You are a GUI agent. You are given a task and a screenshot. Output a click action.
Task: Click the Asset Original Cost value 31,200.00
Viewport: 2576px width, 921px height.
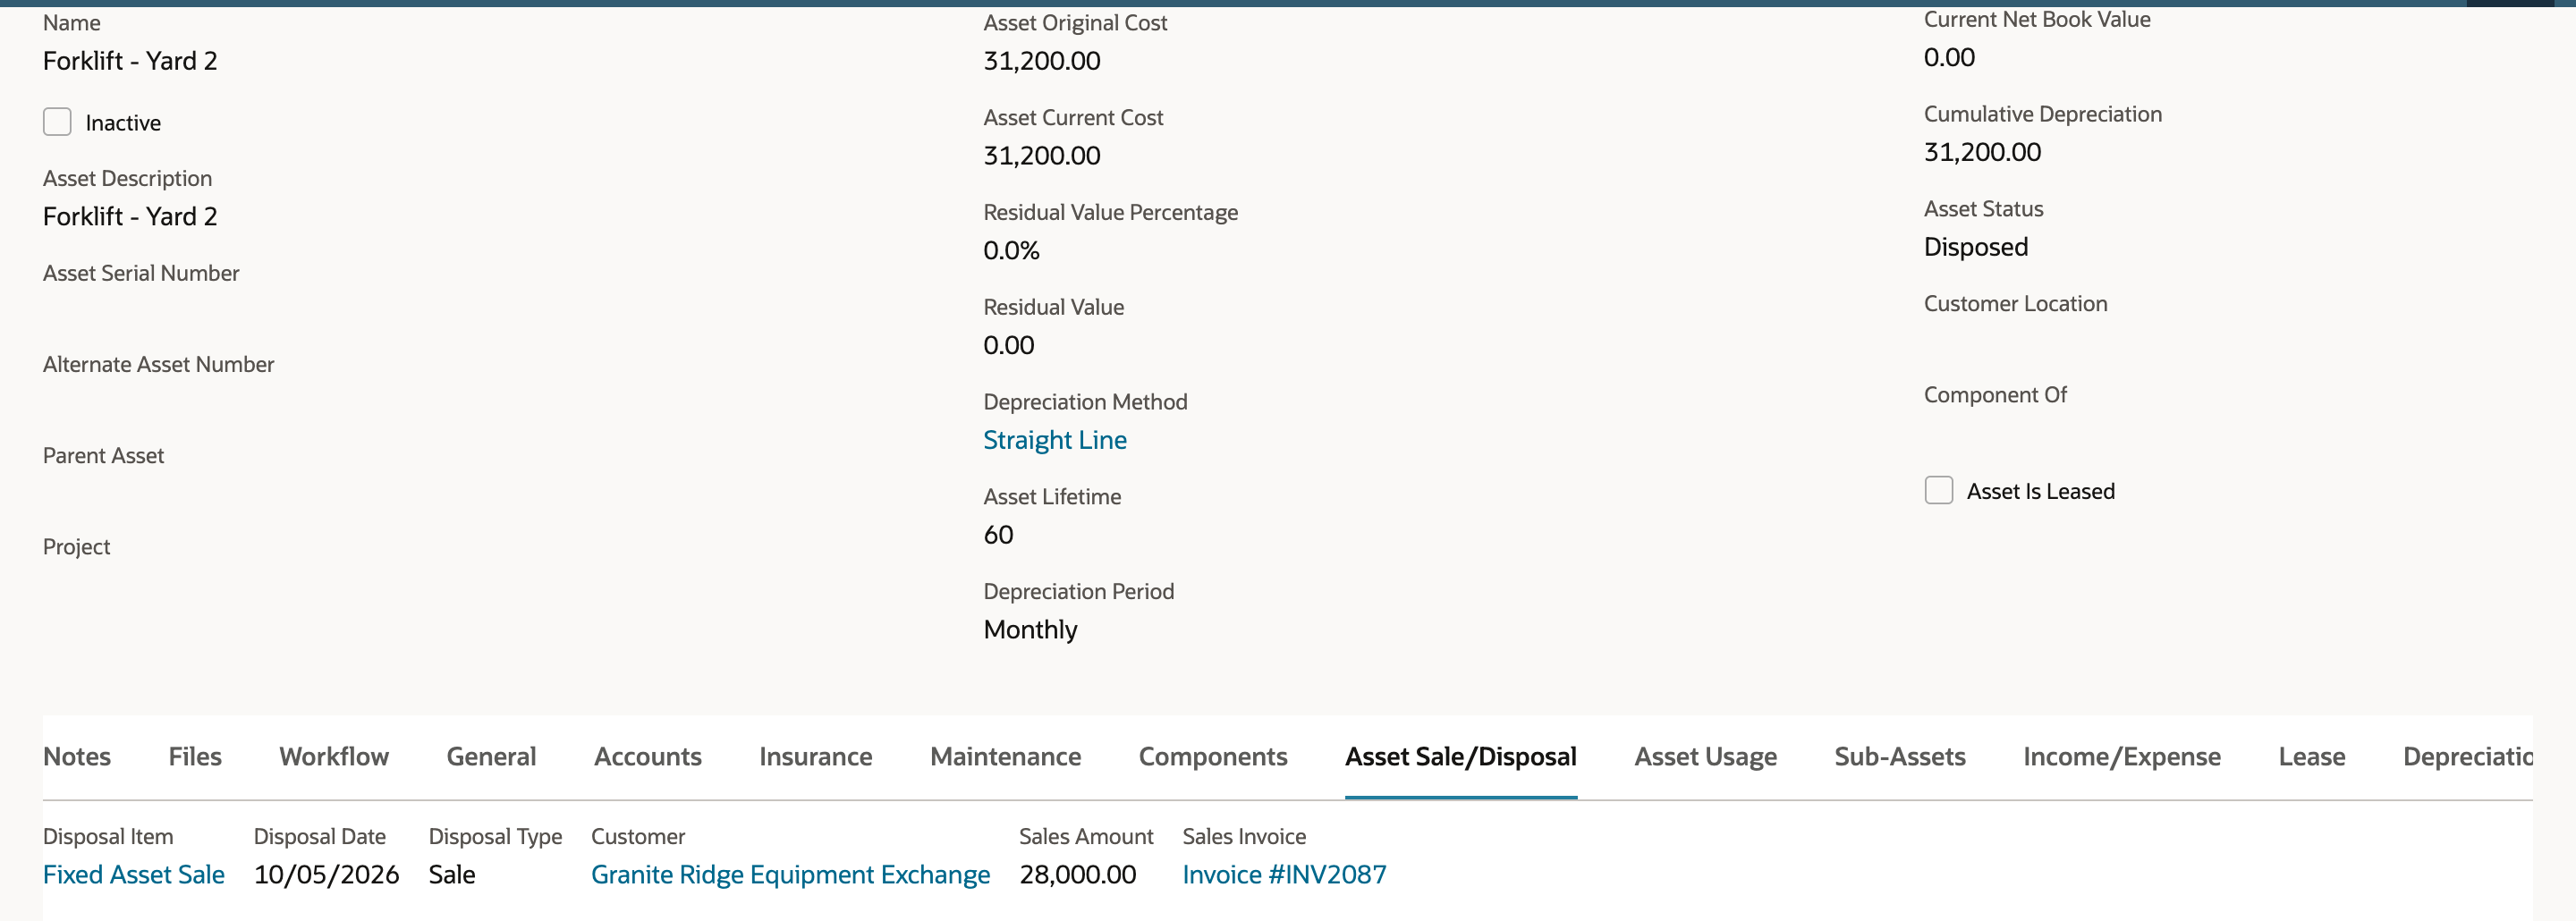(1041, 61)
